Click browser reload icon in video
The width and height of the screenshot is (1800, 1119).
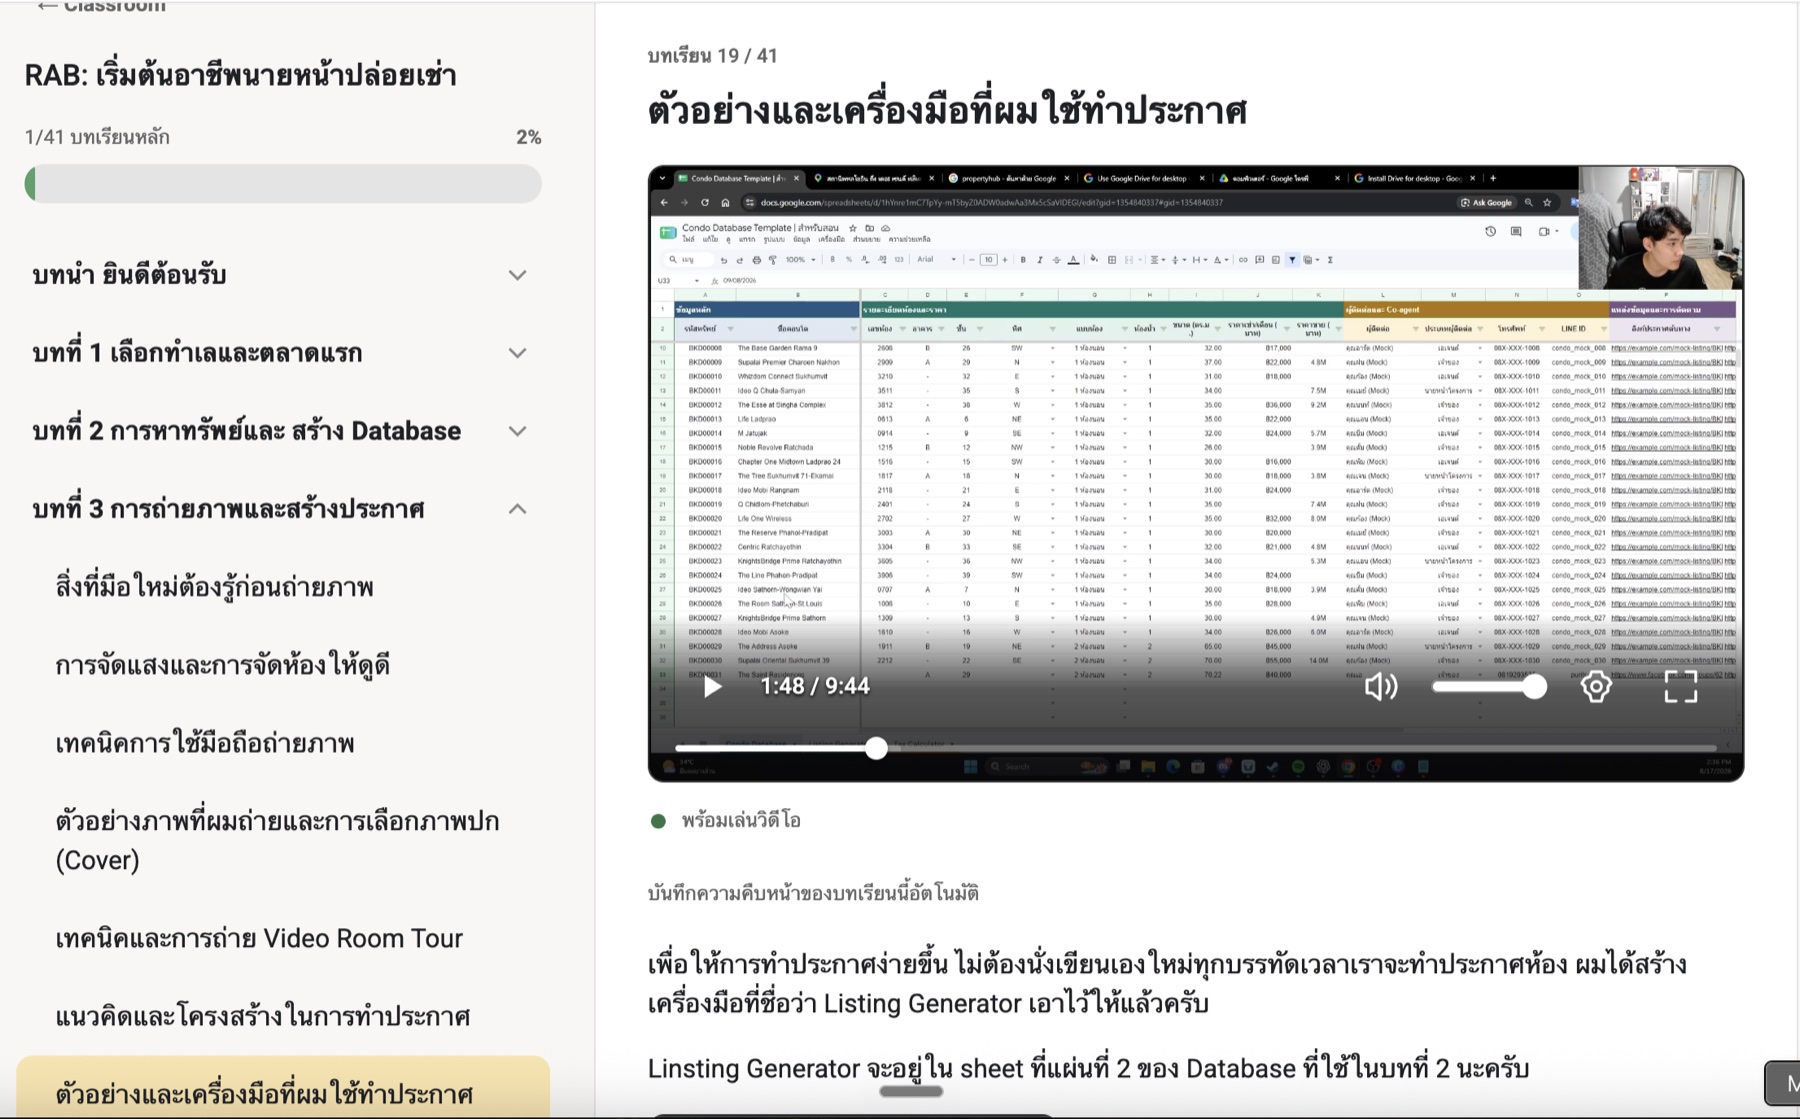705,203
